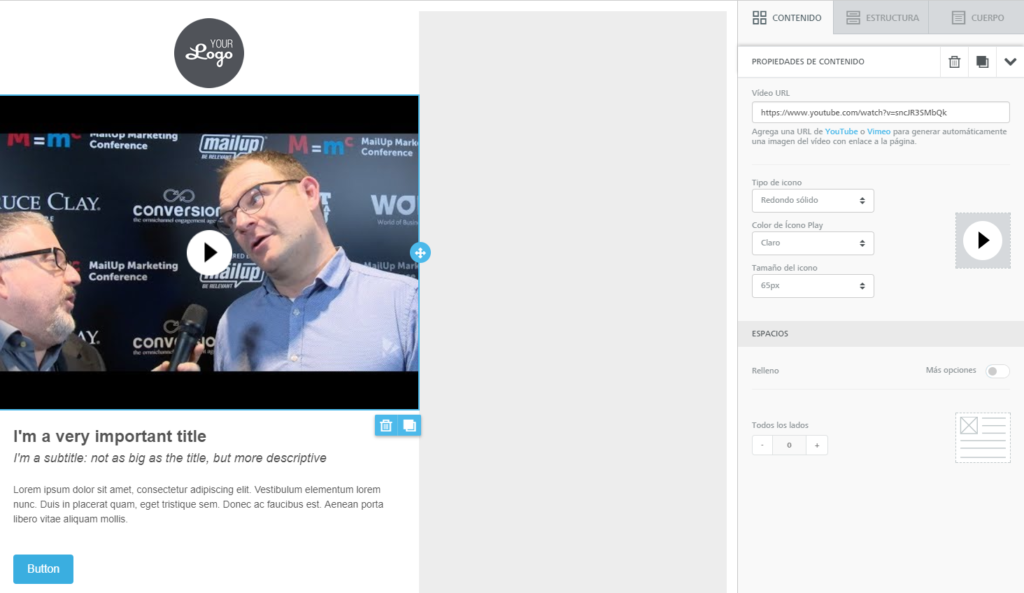Toggle the Más opciones switch
The height and width of the screenshot is (593, 1024).
tap(997, 371)
